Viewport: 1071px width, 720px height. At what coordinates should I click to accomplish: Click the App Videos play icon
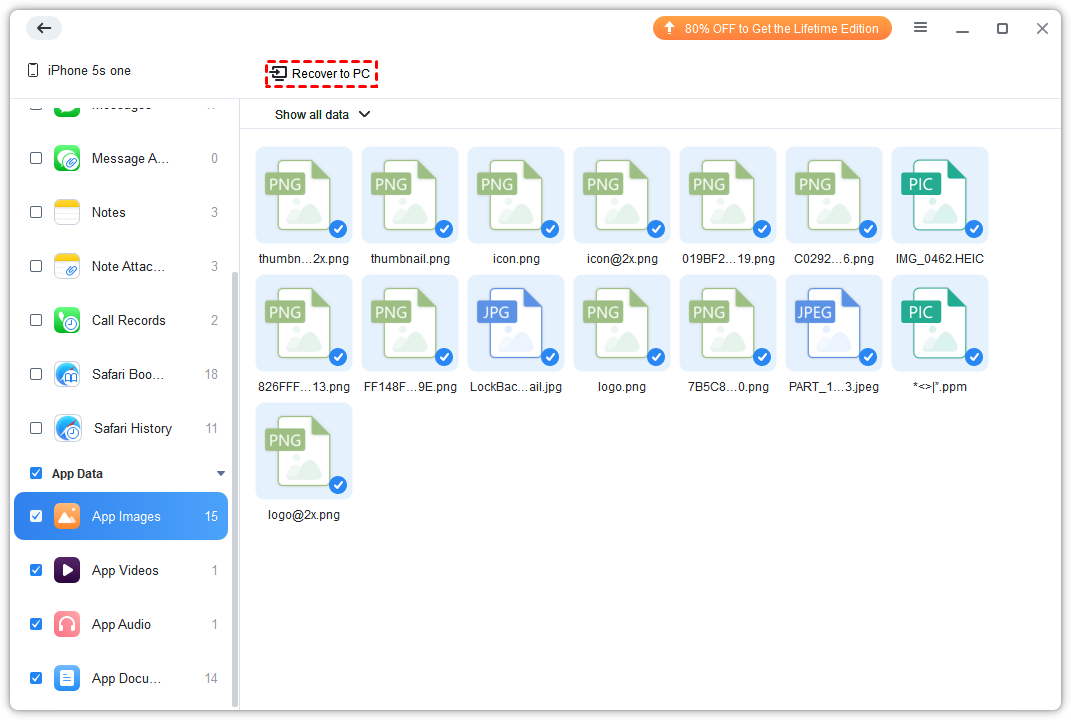click(x=67, y=570)
